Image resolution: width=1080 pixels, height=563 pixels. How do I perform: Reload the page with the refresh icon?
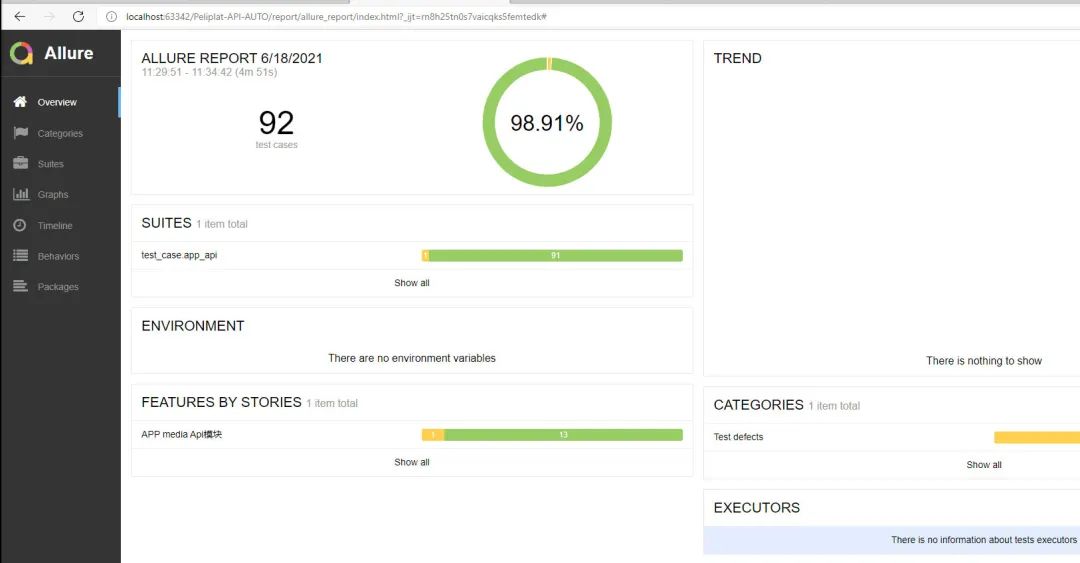click(79, 17)
